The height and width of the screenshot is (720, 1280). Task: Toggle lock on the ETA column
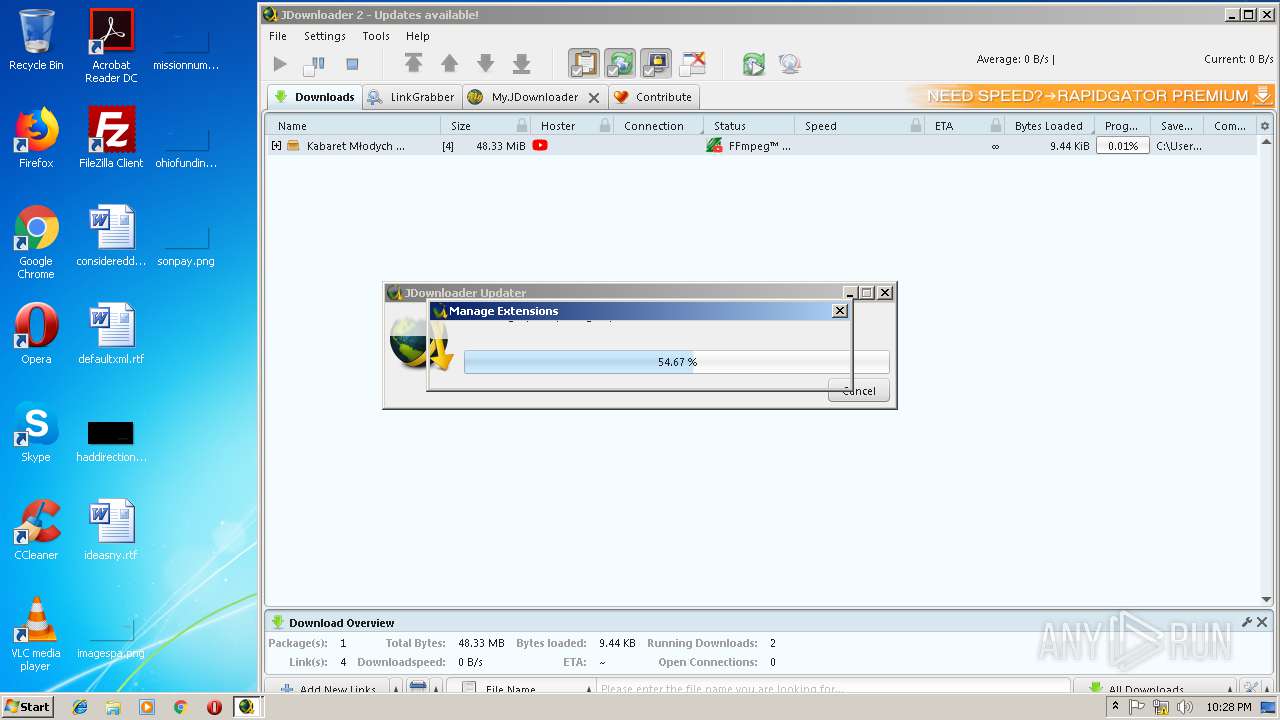[x=996, y=126]
